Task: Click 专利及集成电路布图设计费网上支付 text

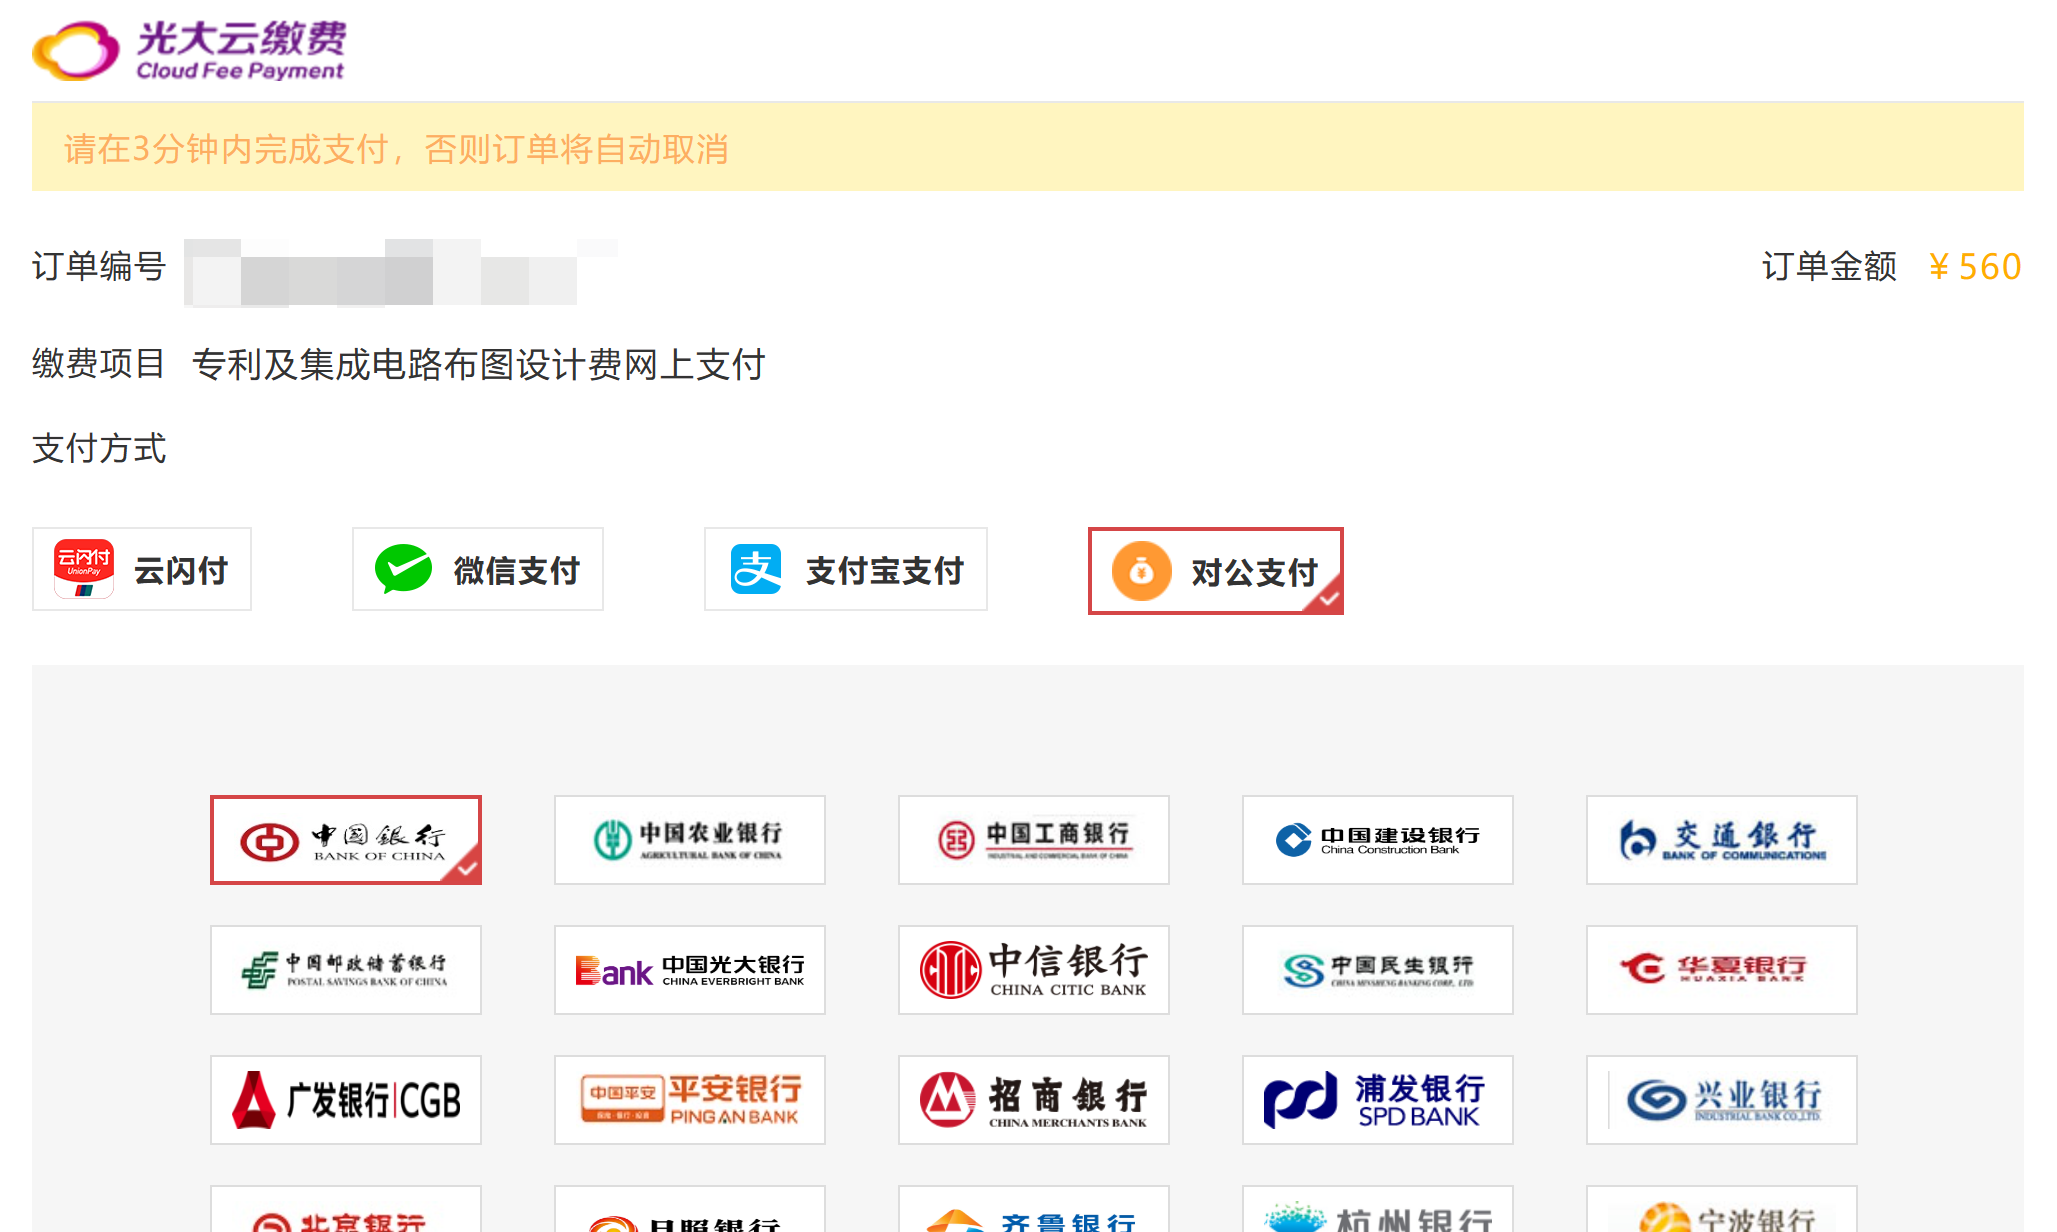Action: [479, 365]
